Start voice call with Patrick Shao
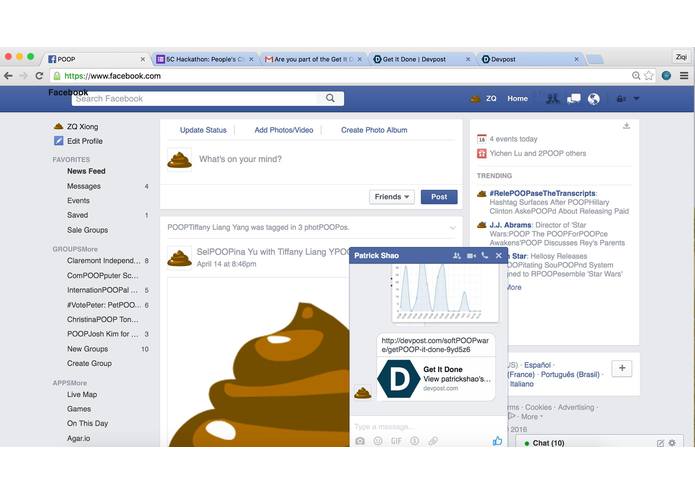The height and width of the screenshot is (494, 695). pos(485,256)
